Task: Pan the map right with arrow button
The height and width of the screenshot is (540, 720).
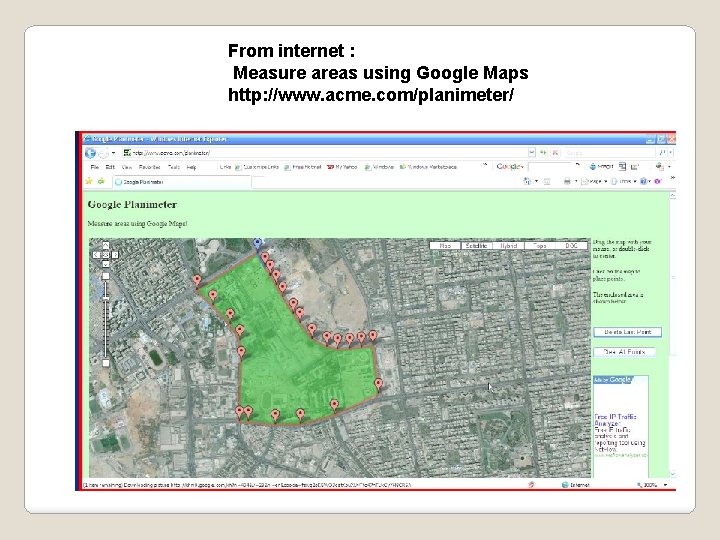Action: [x=115, y=255]
